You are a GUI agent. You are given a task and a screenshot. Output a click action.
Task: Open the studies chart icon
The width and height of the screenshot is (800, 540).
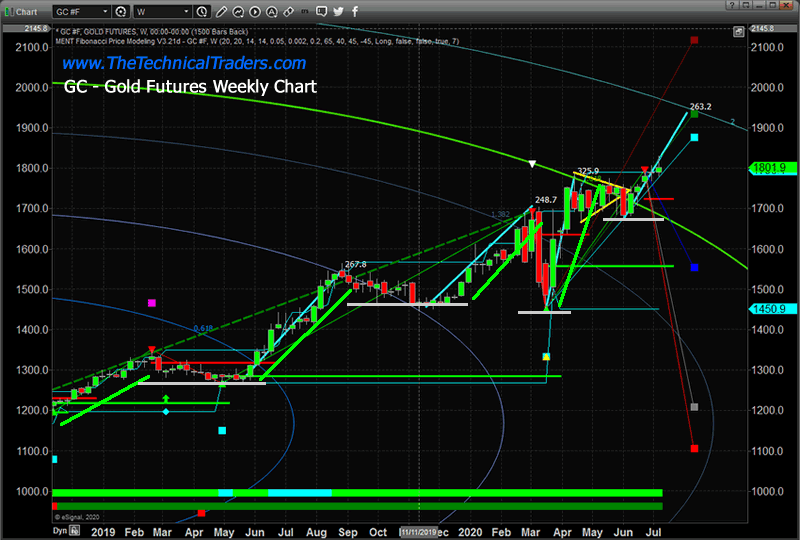pyautogui.click(x=238, y=11)
